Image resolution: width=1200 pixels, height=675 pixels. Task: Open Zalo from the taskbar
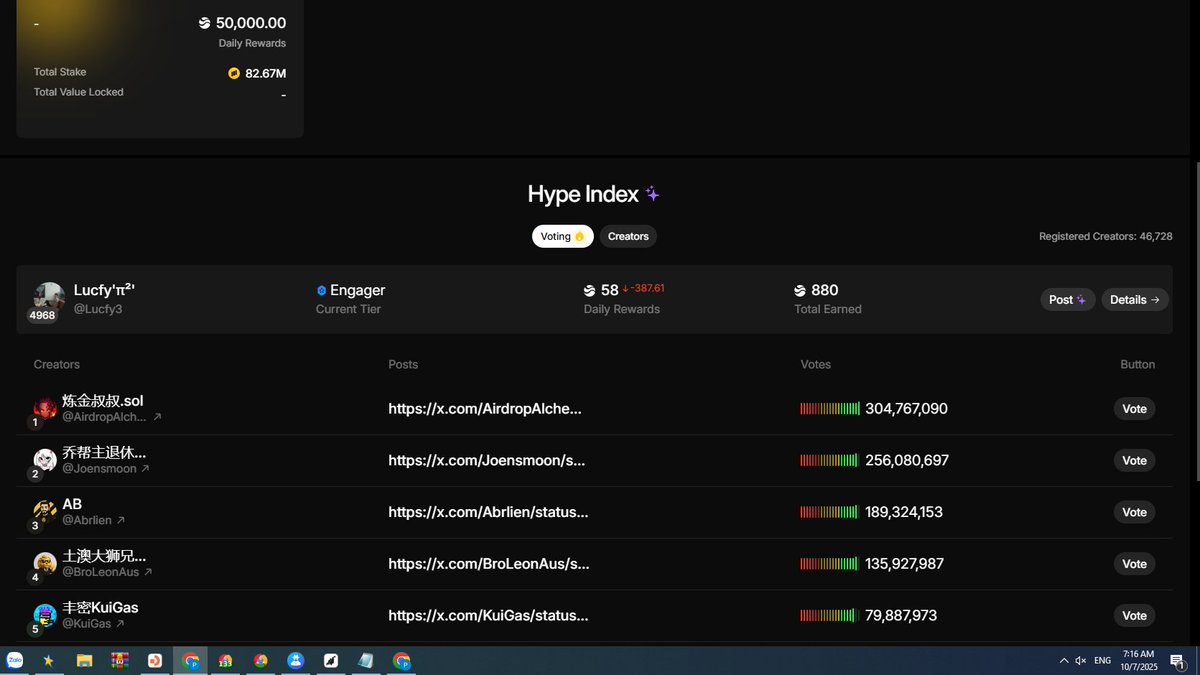[15, 661]
